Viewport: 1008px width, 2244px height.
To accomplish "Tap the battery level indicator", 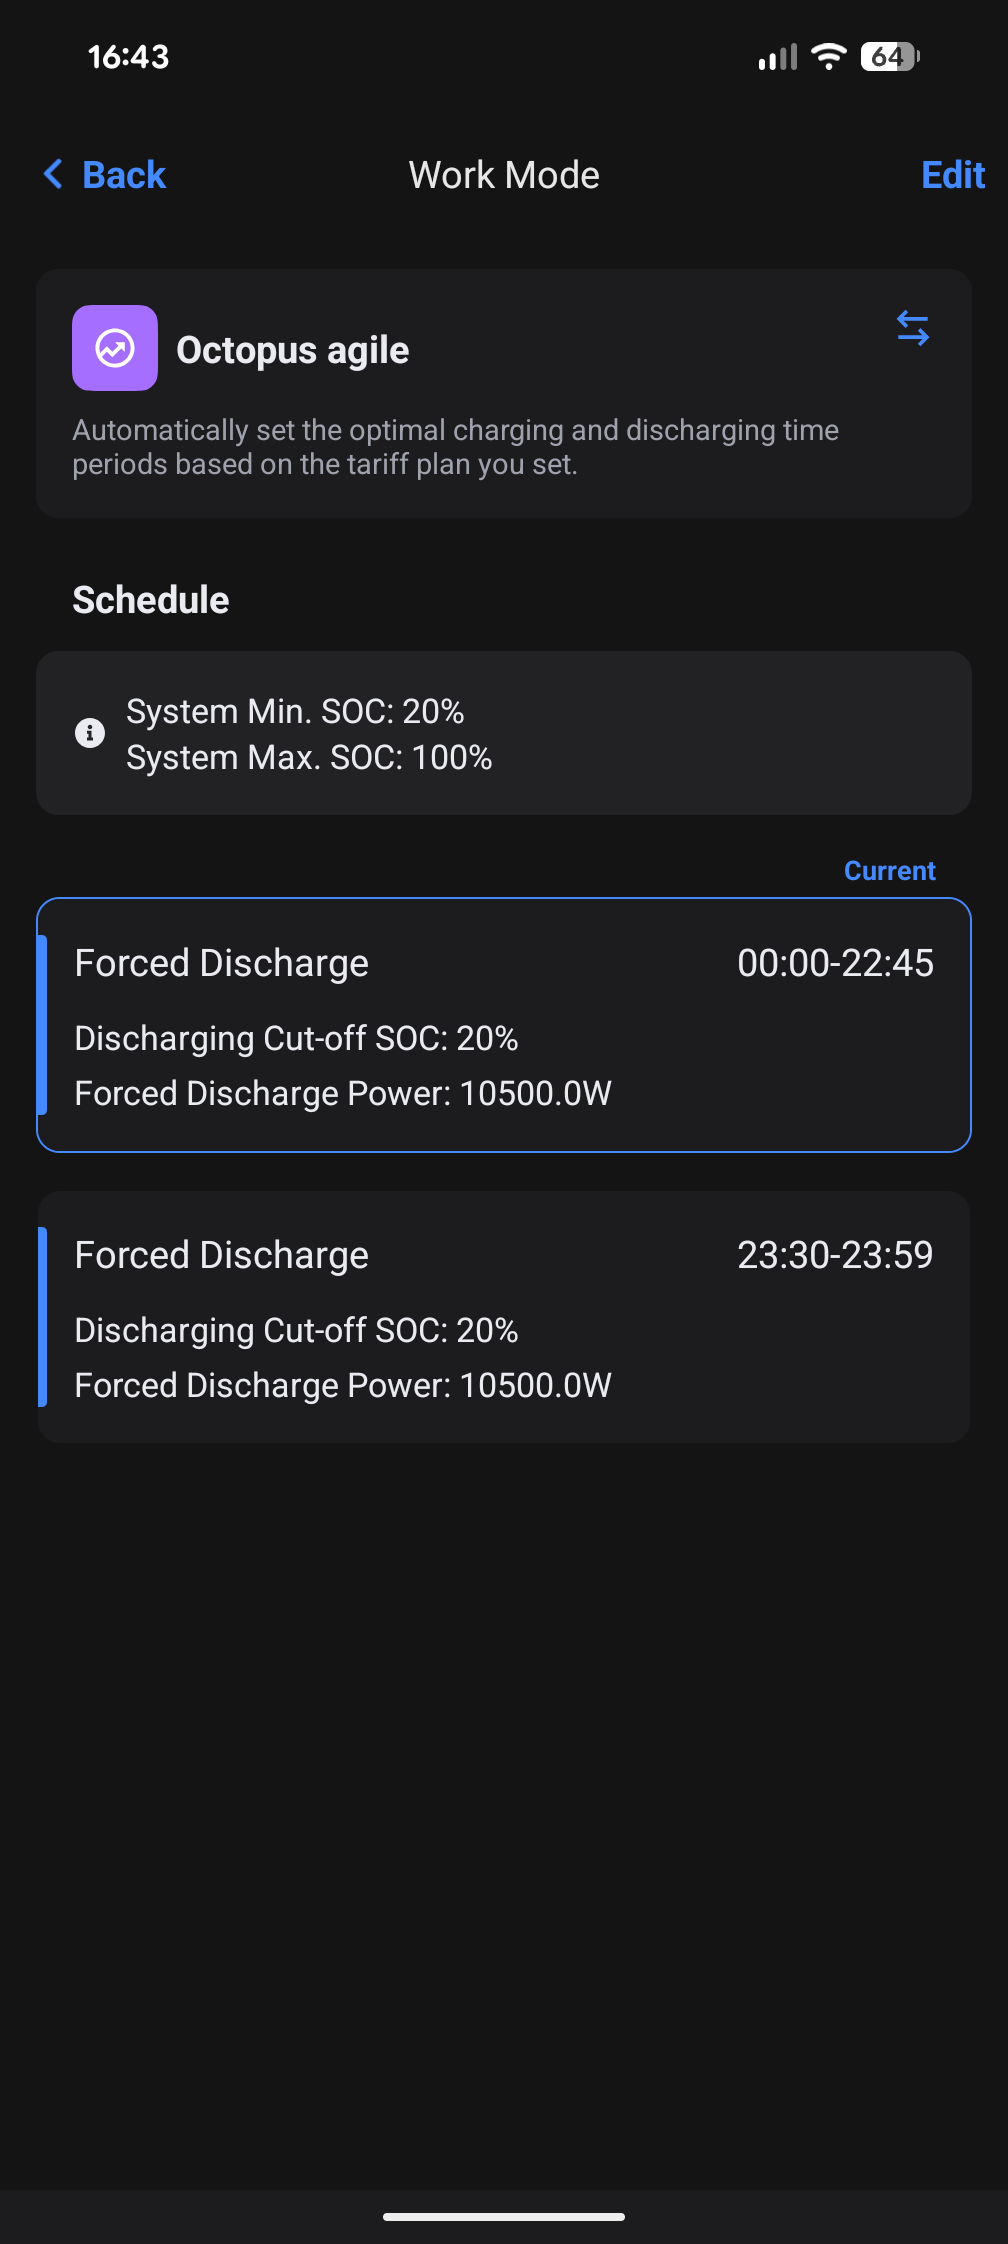I will [x=889, y=57].
